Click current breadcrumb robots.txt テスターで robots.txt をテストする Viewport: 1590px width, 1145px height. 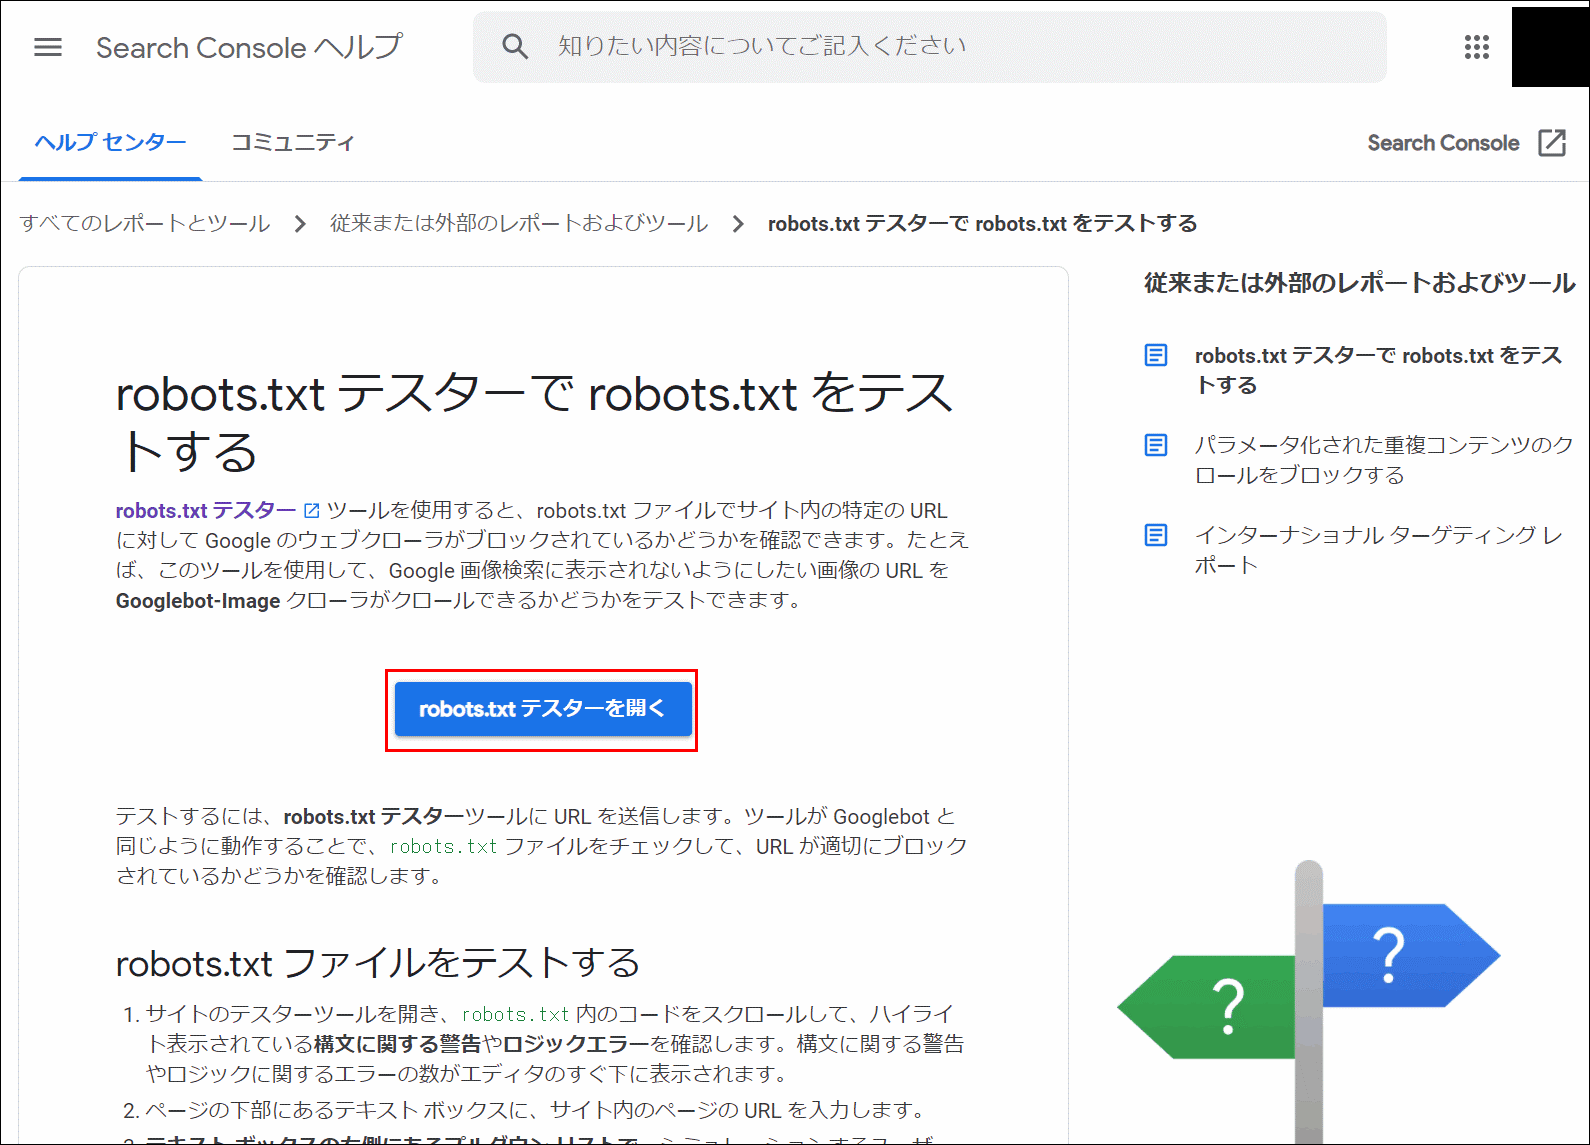982,223
